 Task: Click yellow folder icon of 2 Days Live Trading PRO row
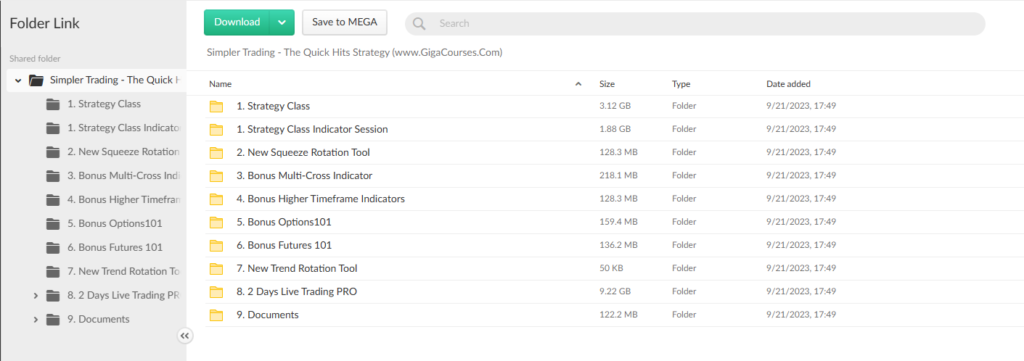(x=216, y=292)
